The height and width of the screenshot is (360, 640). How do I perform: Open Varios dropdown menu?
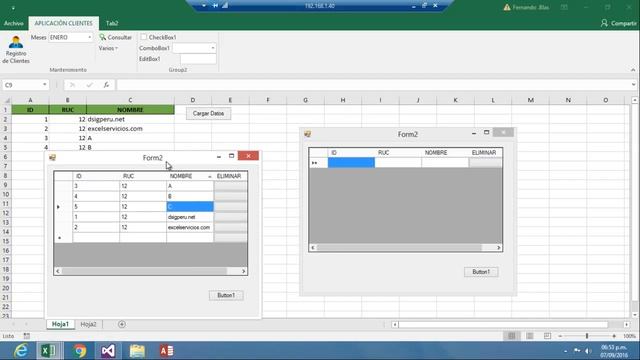coord(108,48)
